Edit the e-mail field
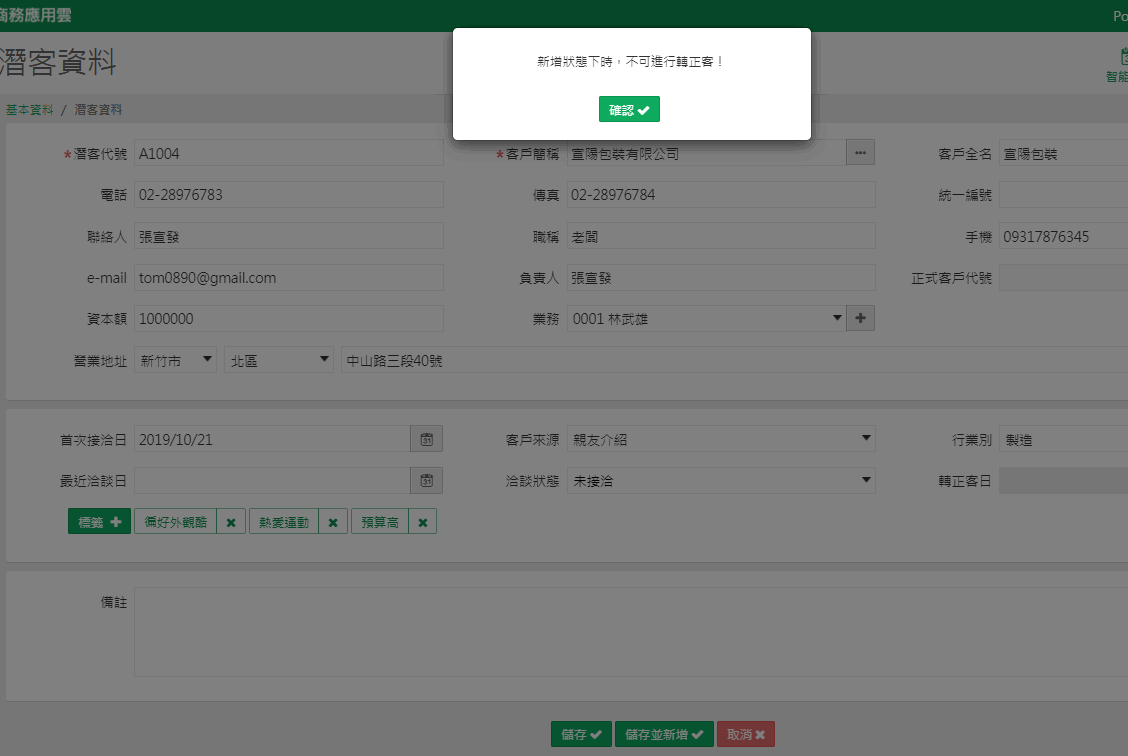 [288, 277]
